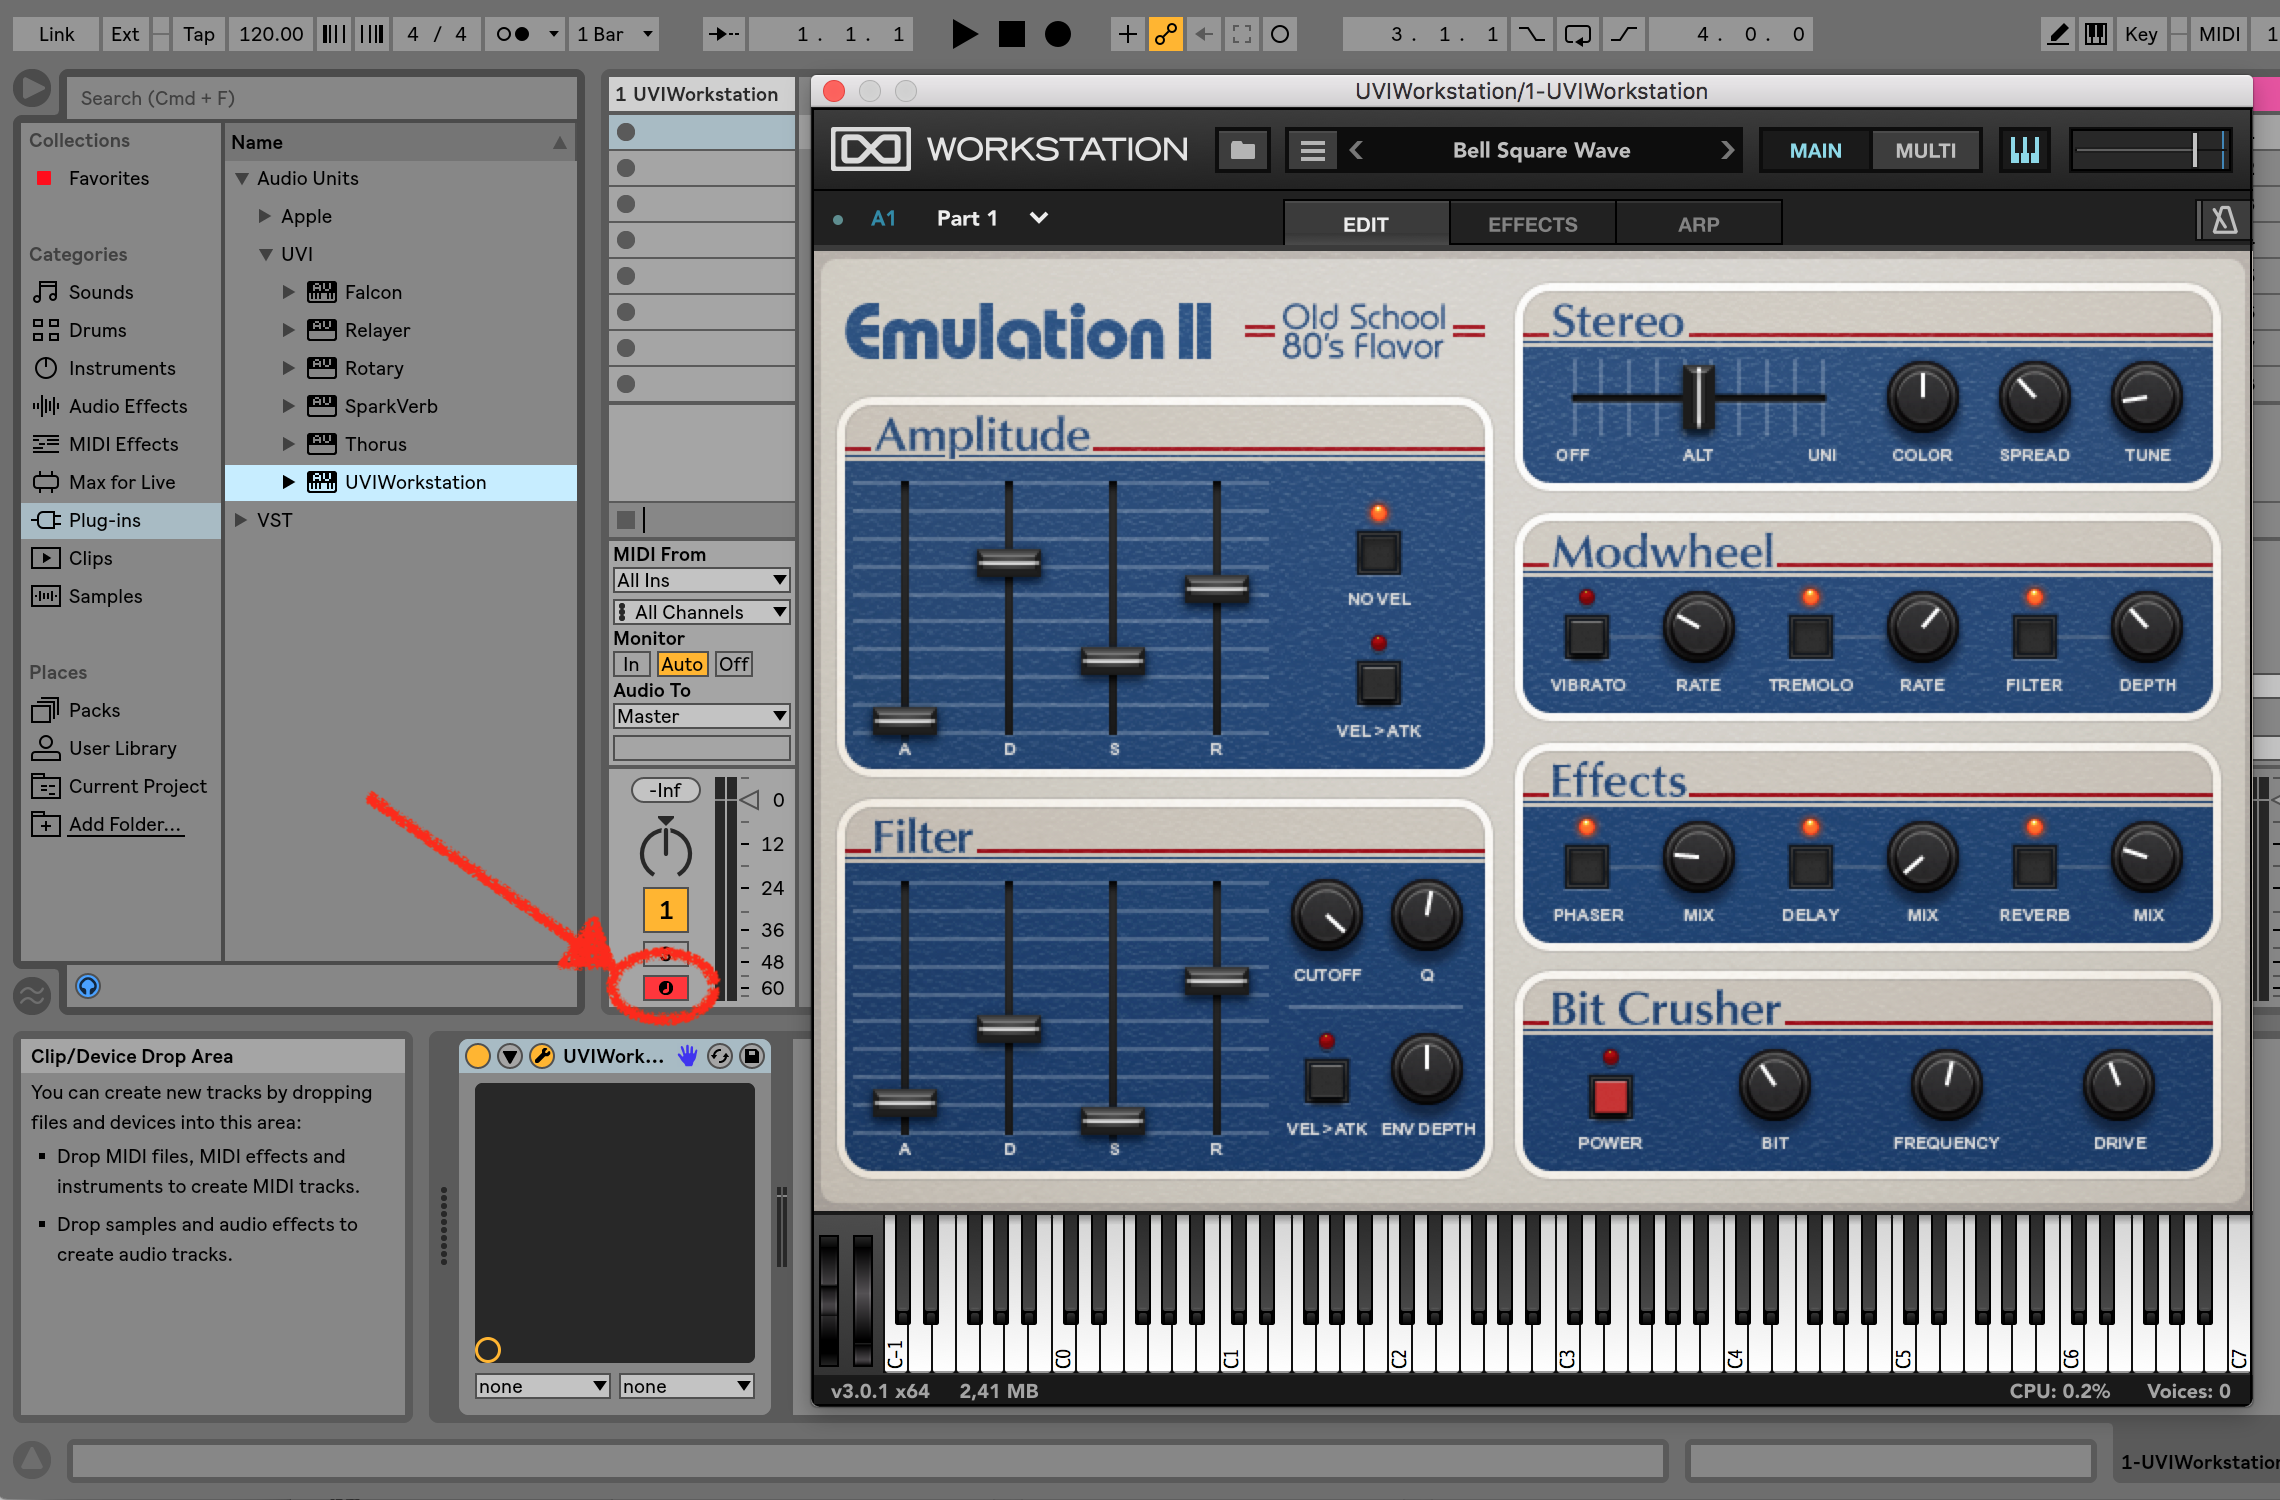Collapse the UVI folder
The width and height of the screenshot is (2280, 1500).
pos(266,254)
